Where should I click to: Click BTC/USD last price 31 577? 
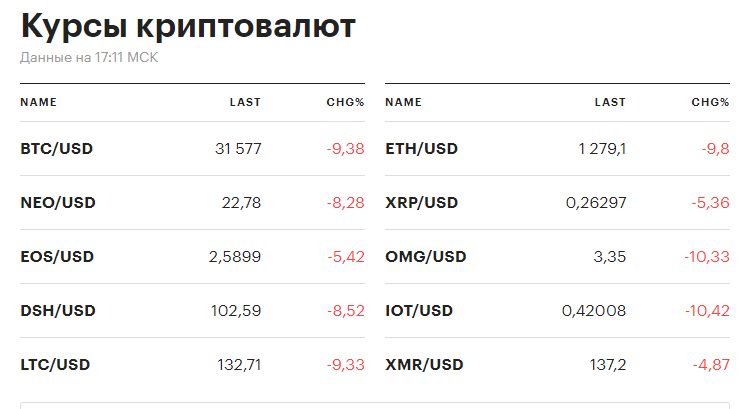(x=238, y=149)
